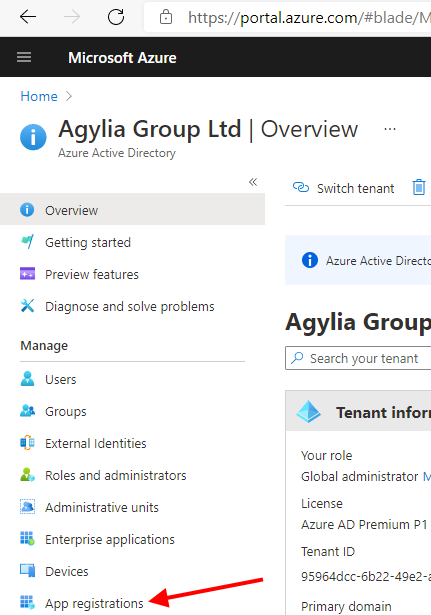This screenshot has height=615, width=431.
Task: Click the breadcrumb chevron after Home
Action: (x=69, y=96)
